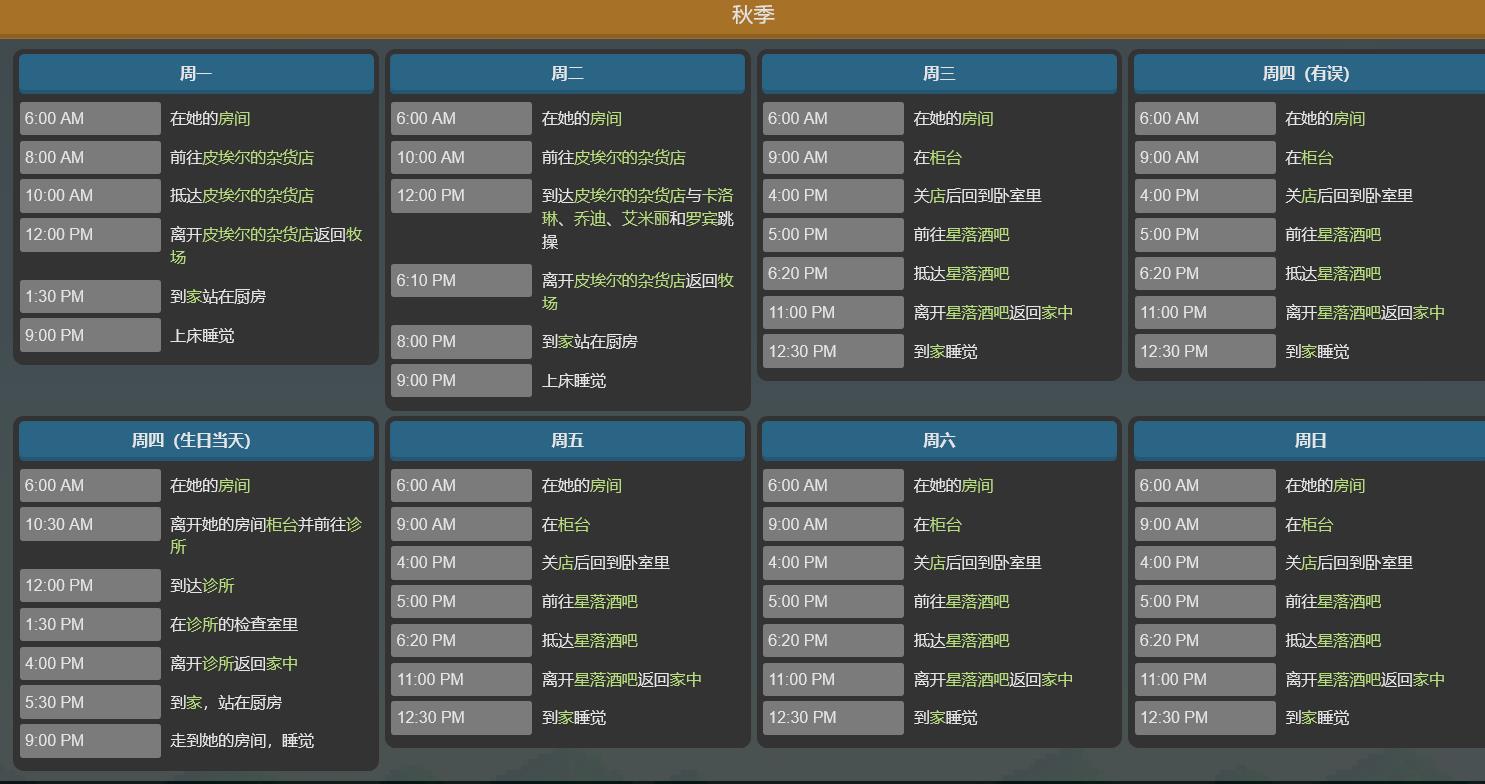Open 诊所 link in 周四 (生日当天) 12:00 PM row
This screenshot has width=1485, height=784.
click(x=218, y=585)
